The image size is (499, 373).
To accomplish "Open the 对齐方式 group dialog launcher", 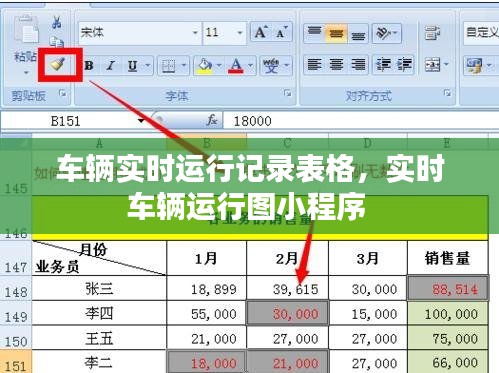I will pos(448,93).
